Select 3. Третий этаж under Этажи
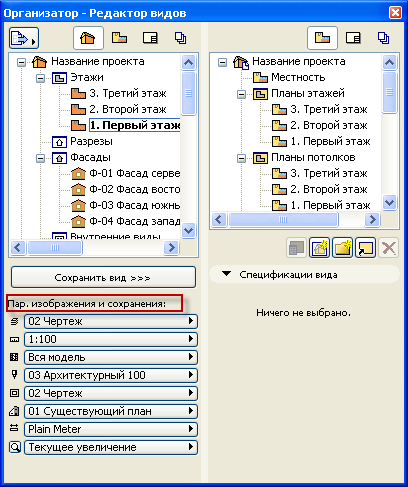 pyautogui.click(x=119, y=93)
